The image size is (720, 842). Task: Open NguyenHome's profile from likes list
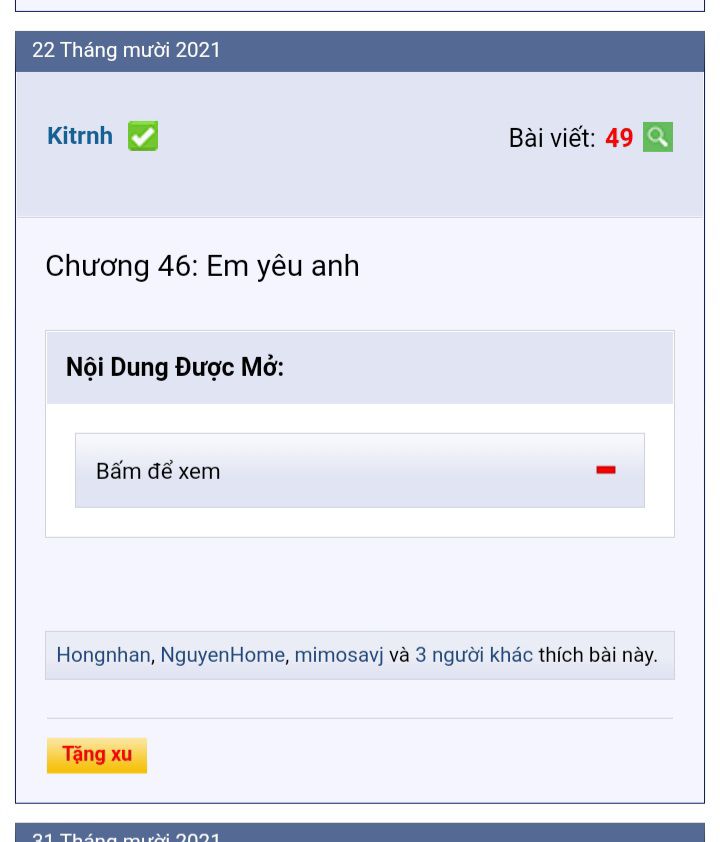(222, 655)
